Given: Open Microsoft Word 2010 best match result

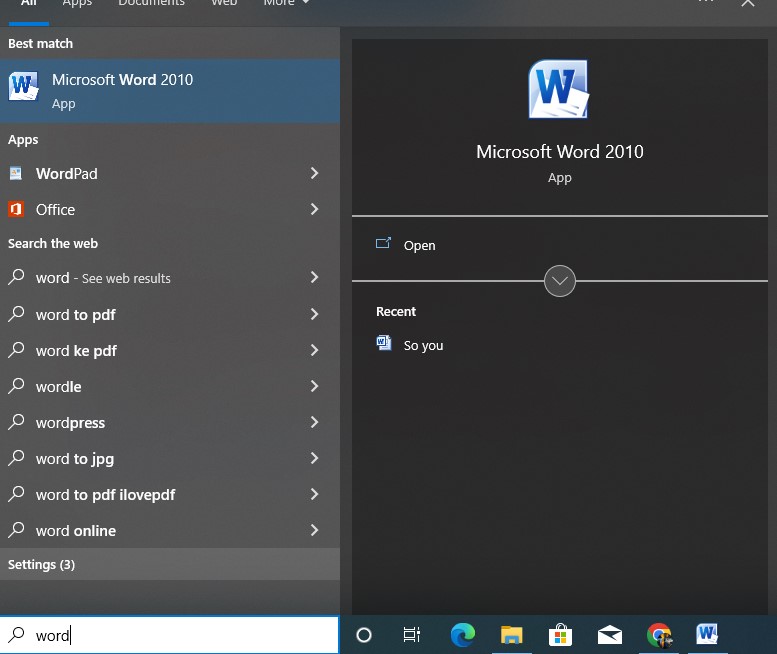Looking at the screenshot, I should 169,91.
